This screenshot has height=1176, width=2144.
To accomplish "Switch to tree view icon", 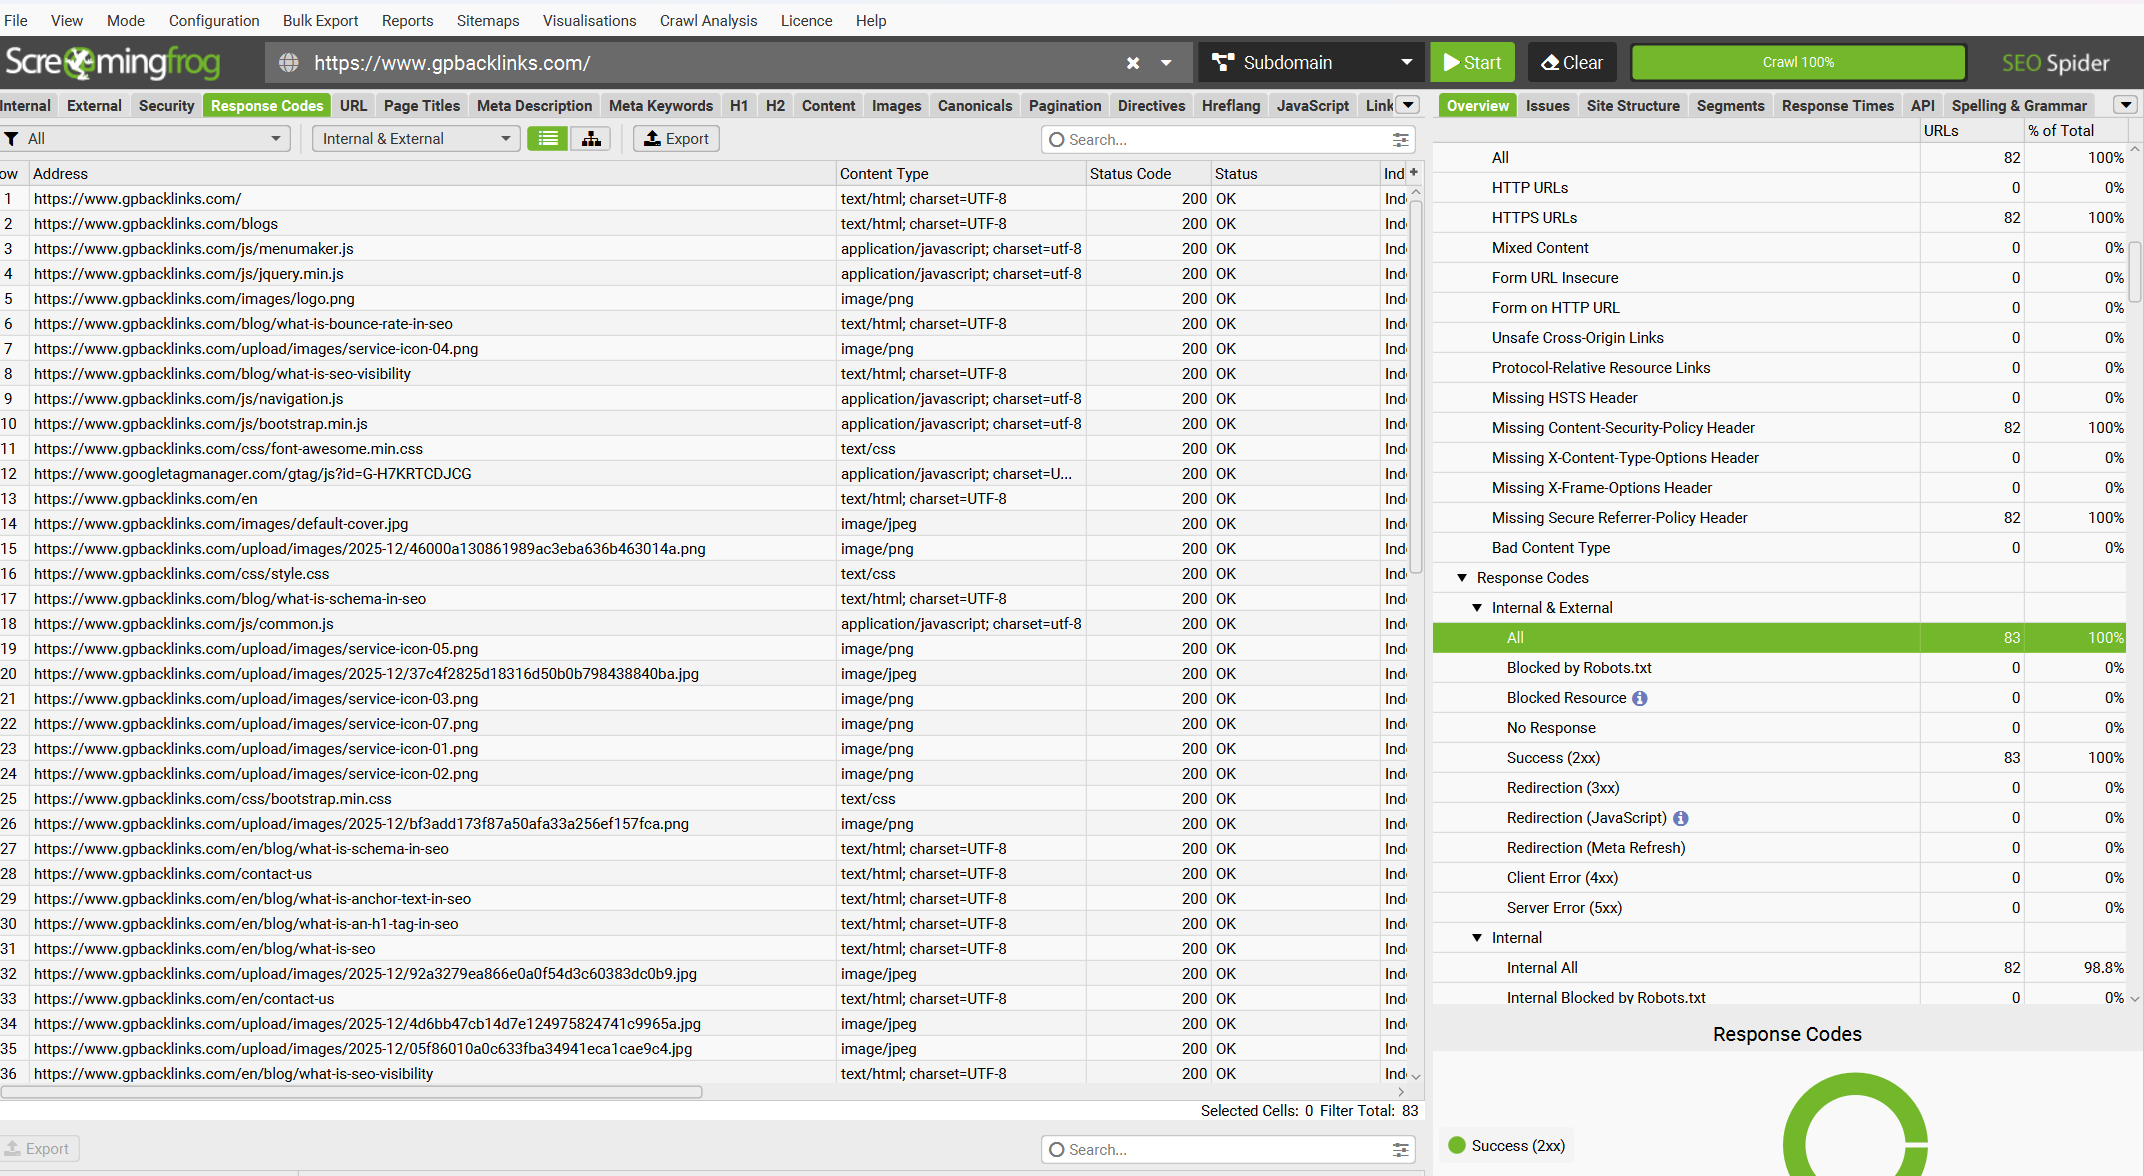I will pyautogui.click(x=591, y=139).
